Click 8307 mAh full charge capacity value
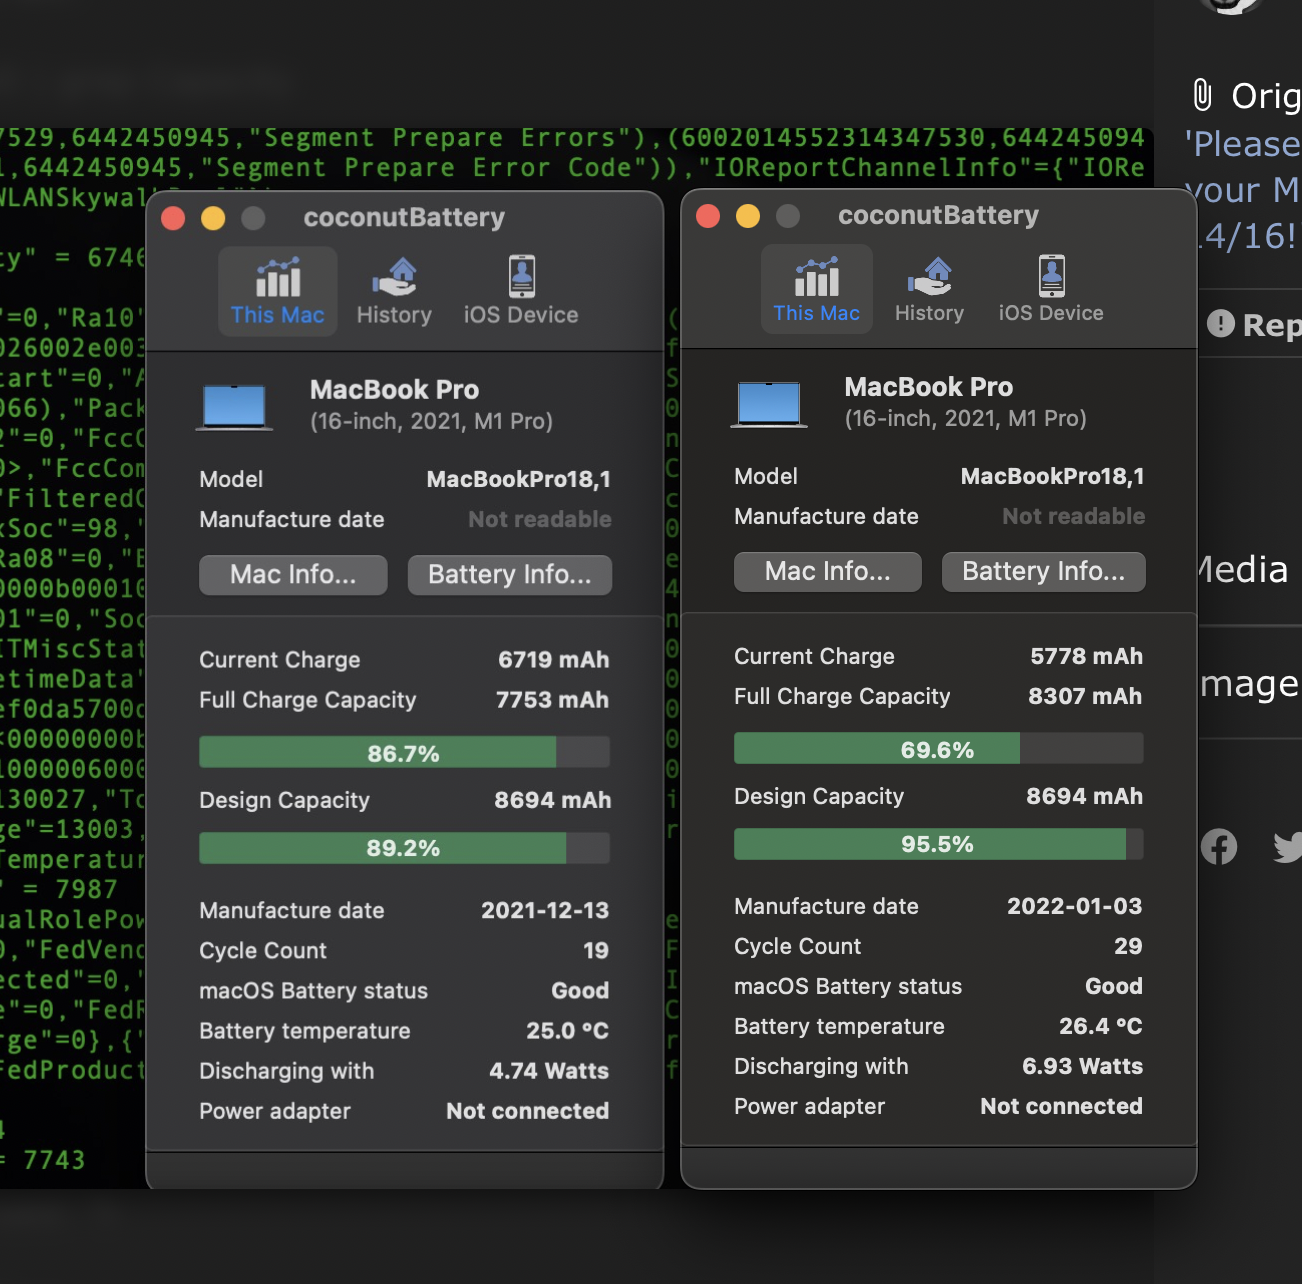The height and width of the screenshot is (1284, 1302). click(x=1086, y=696)
